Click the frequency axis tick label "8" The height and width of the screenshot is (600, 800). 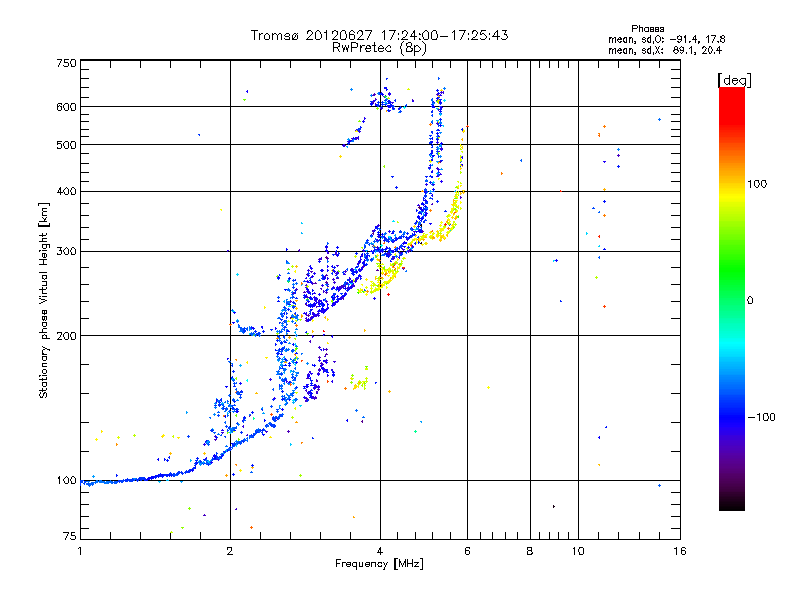pos(530,551)
